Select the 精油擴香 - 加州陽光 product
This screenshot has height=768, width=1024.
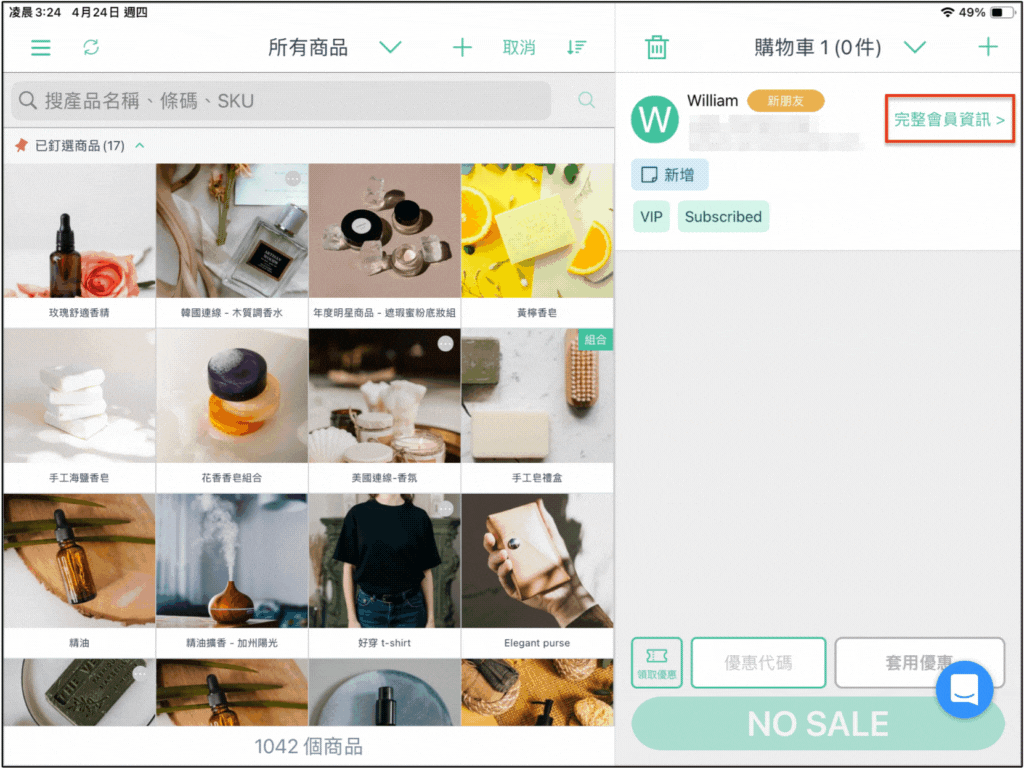[232, 575]
